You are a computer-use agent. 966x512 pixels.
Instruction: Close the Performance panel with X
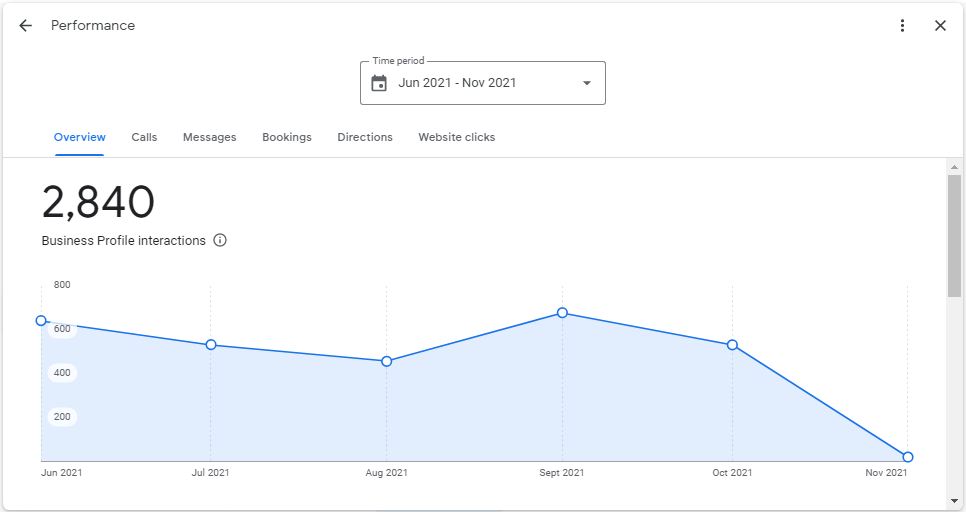tap(940, 26)
